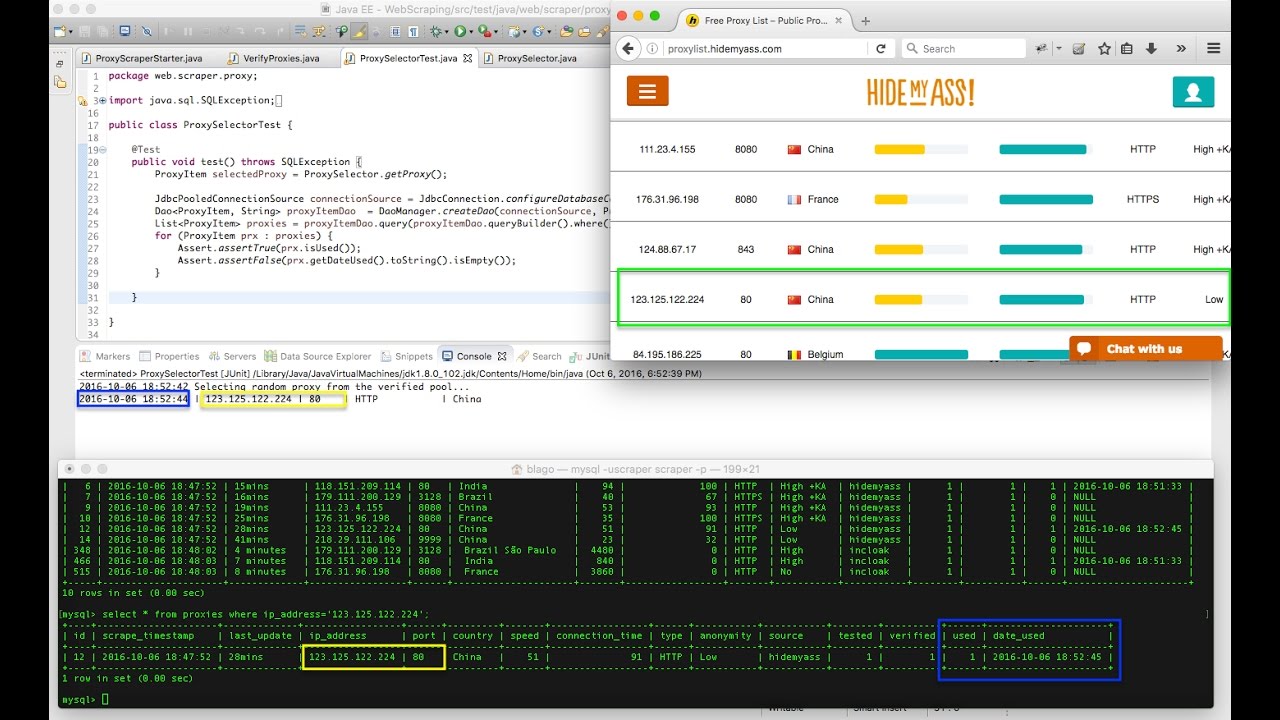Open the orange HideMyAss hamburger menu
The width and height of the screenshot is (1280, 720).
point(647,92)
